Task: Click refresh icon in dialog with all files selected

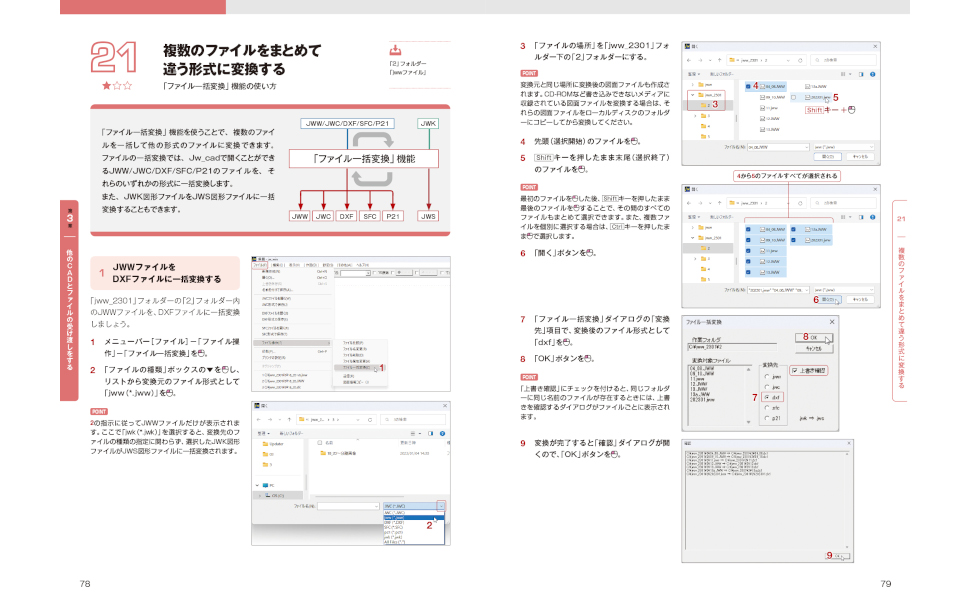Action: [x=800, y=203]
